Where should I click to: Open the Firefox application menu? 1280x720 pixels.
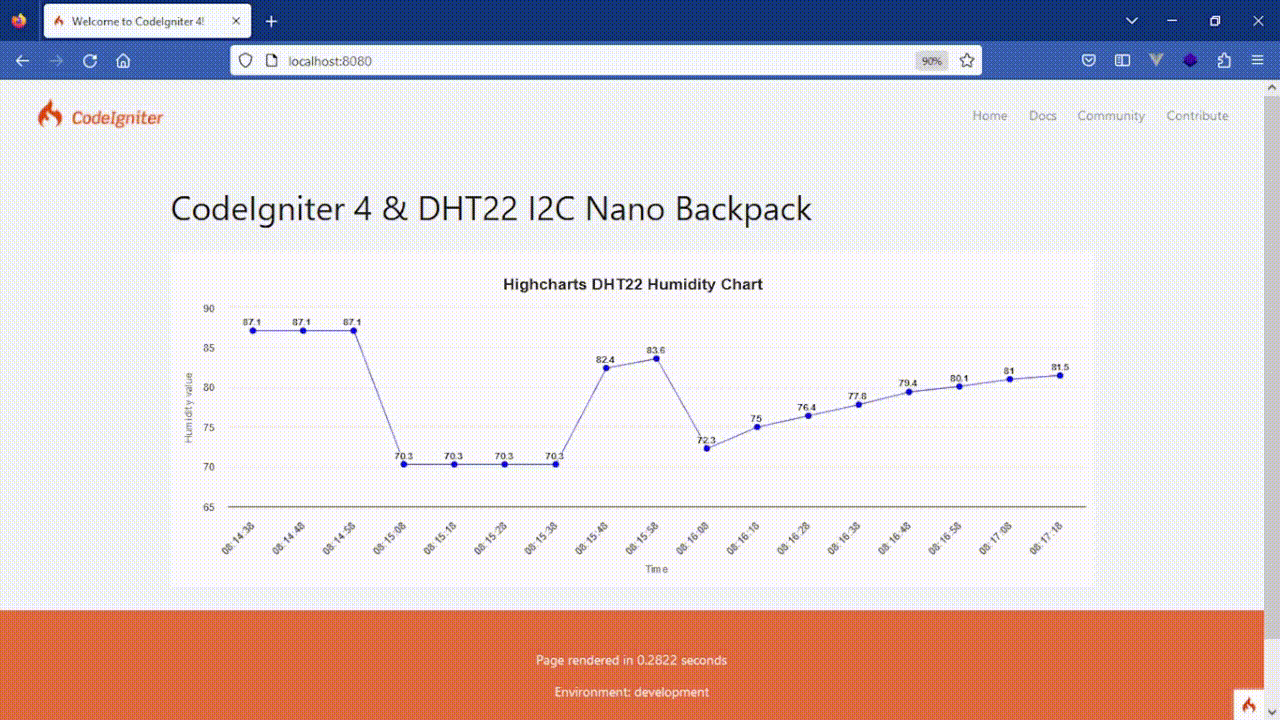pos(1258,60)
